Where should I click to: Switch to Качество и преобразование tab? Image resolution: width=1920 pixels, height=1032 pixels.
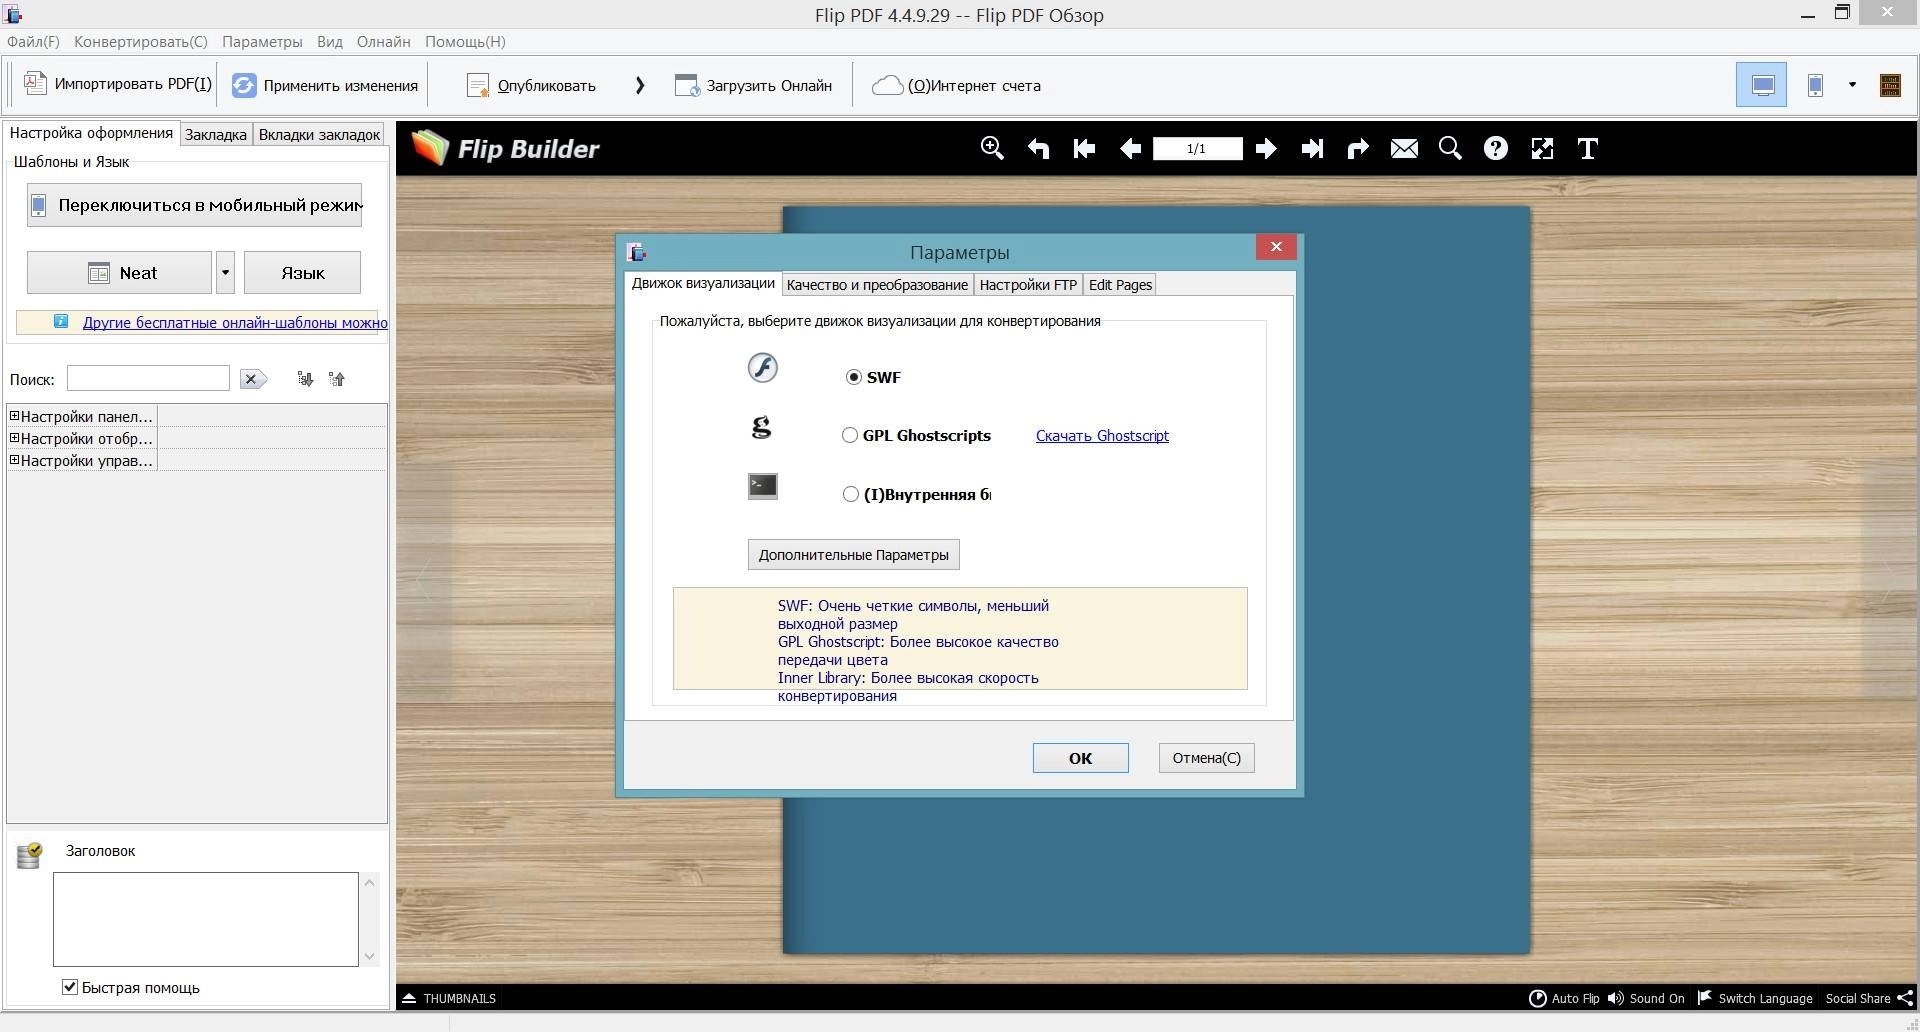point(877,285)
